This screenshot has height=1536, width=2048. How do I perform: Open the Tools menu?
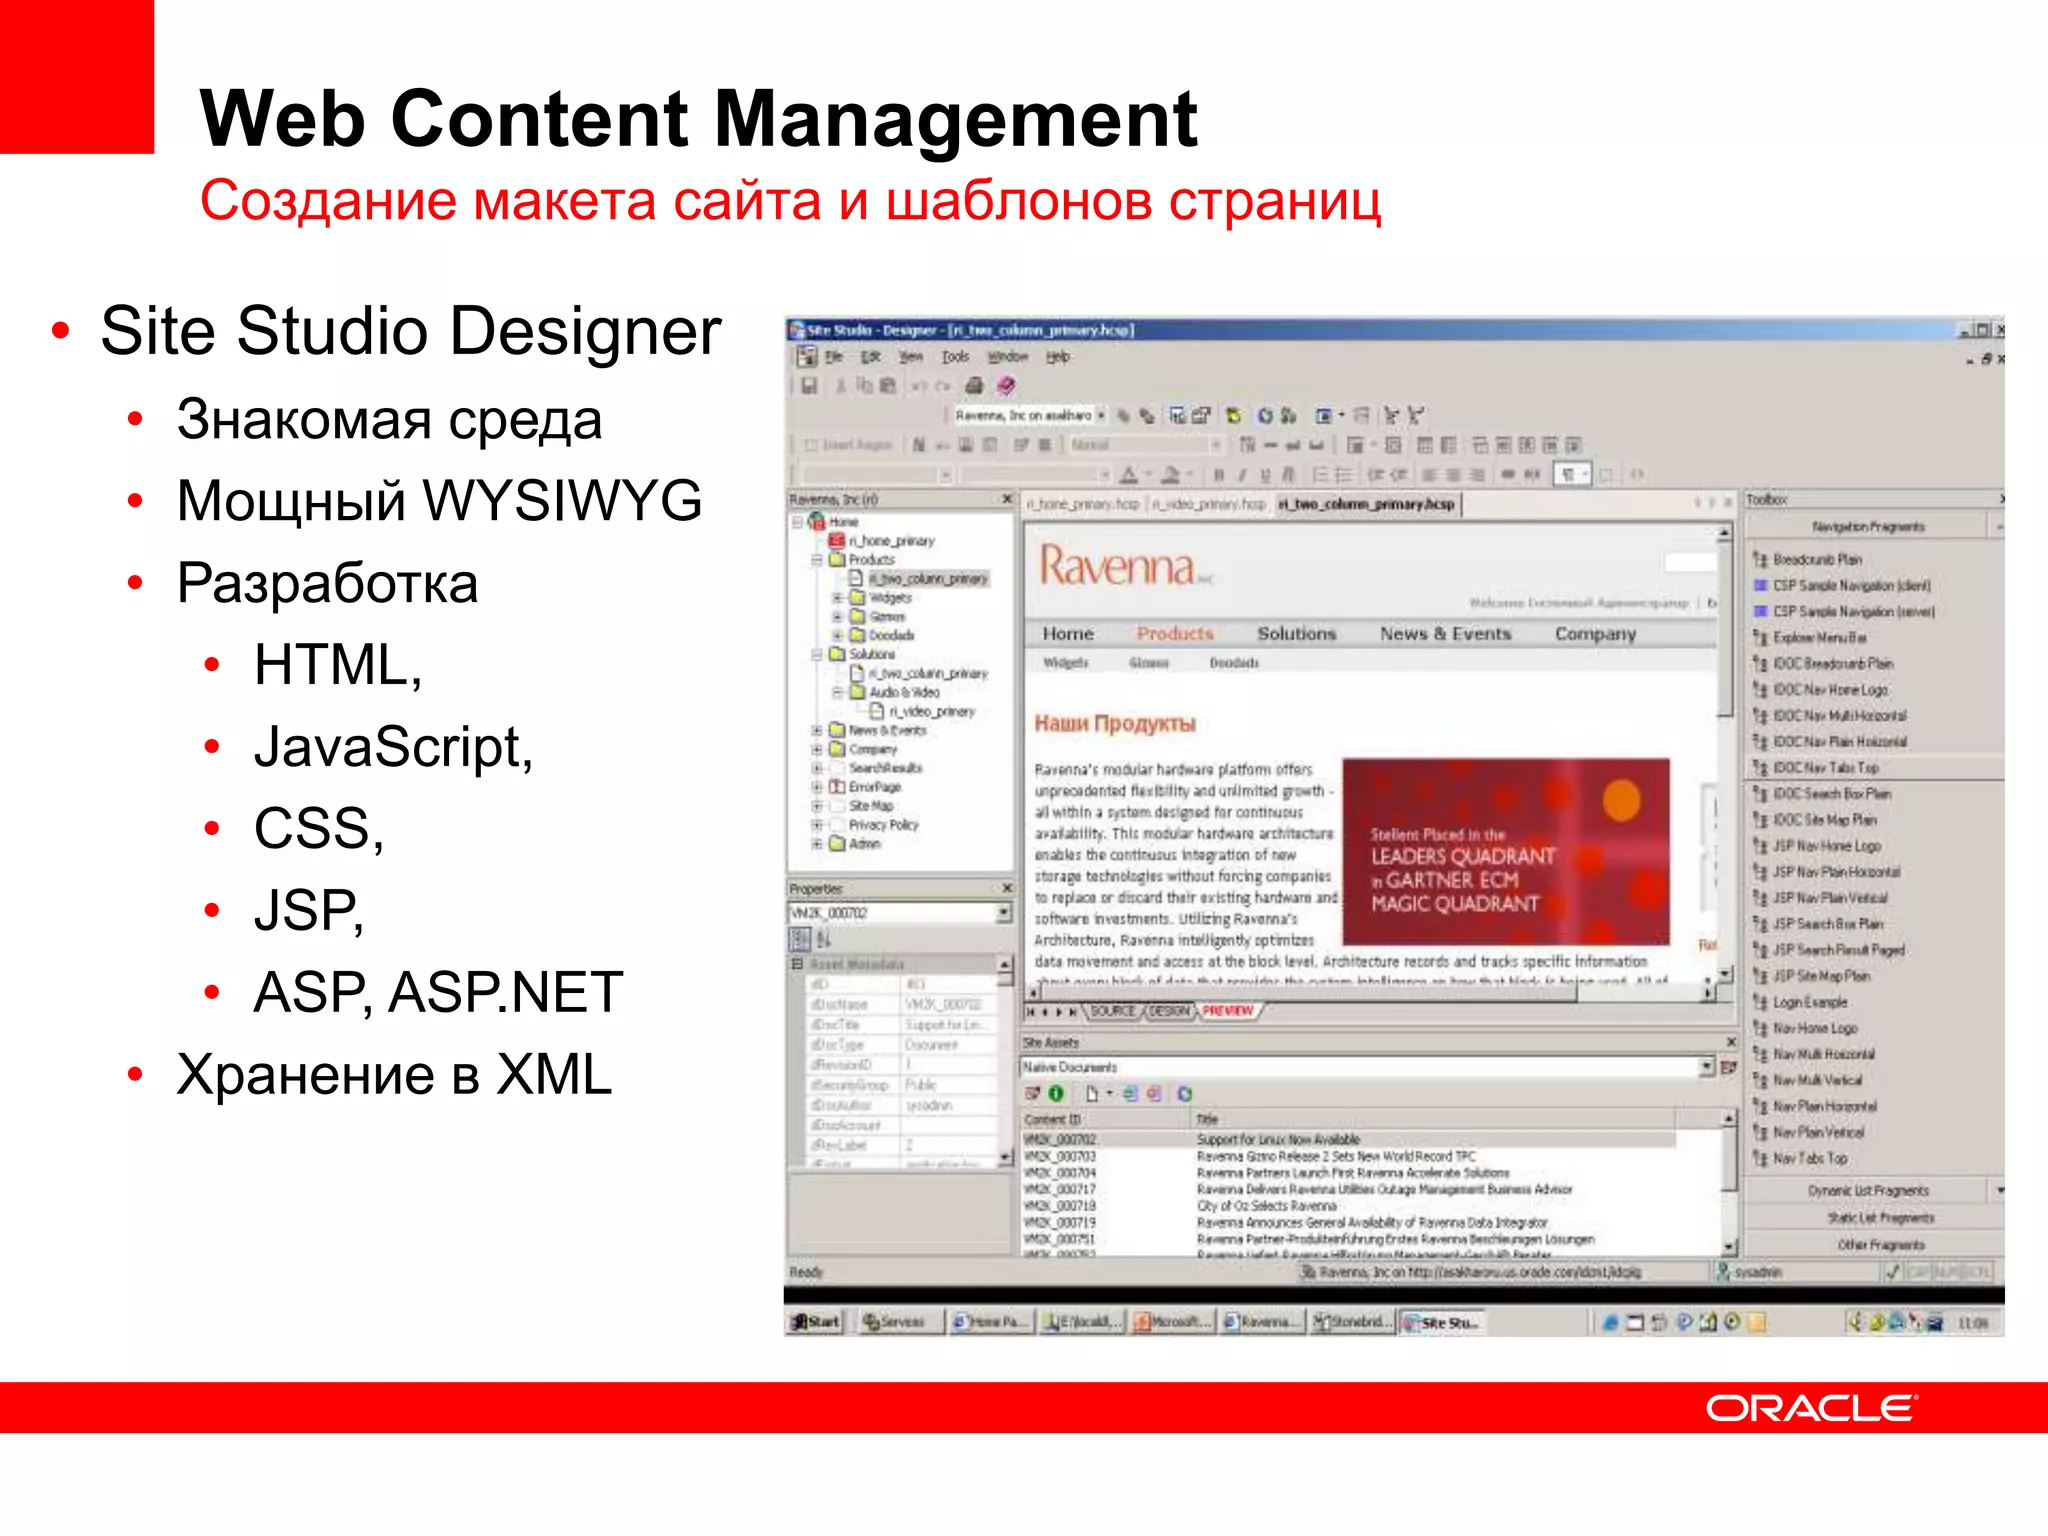point(955,357)
